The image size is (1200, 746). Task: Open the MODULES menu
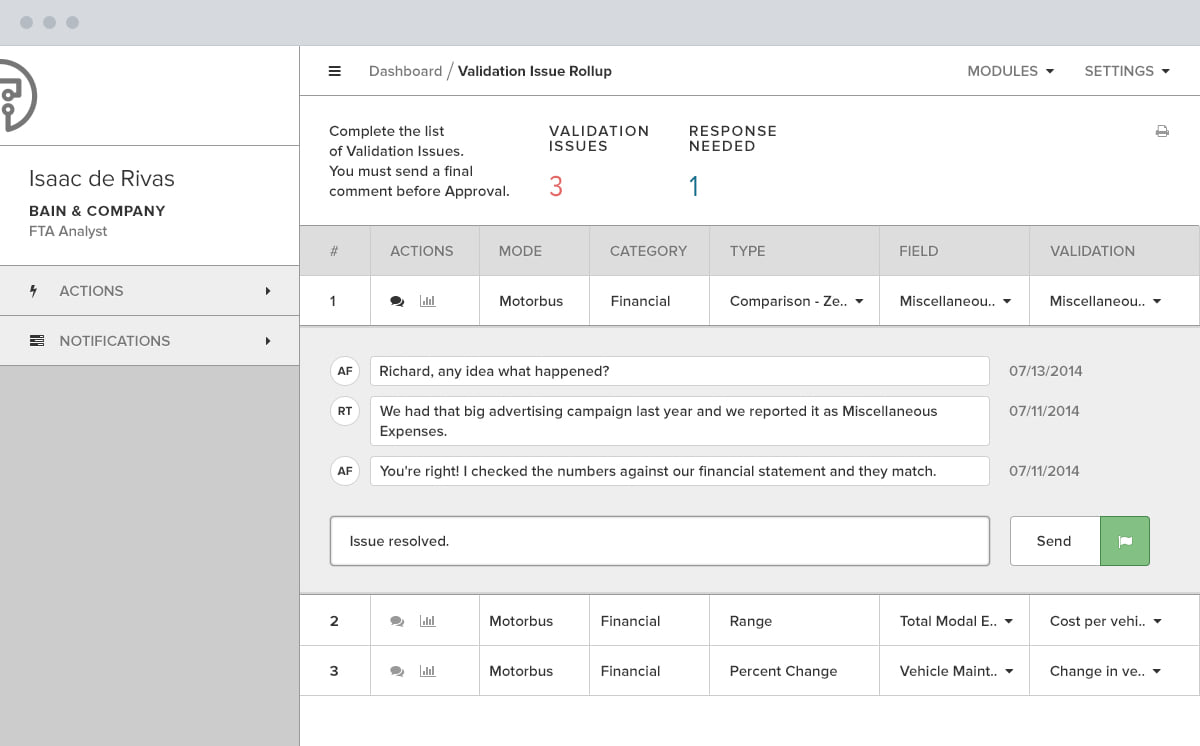pos(1010,71)
